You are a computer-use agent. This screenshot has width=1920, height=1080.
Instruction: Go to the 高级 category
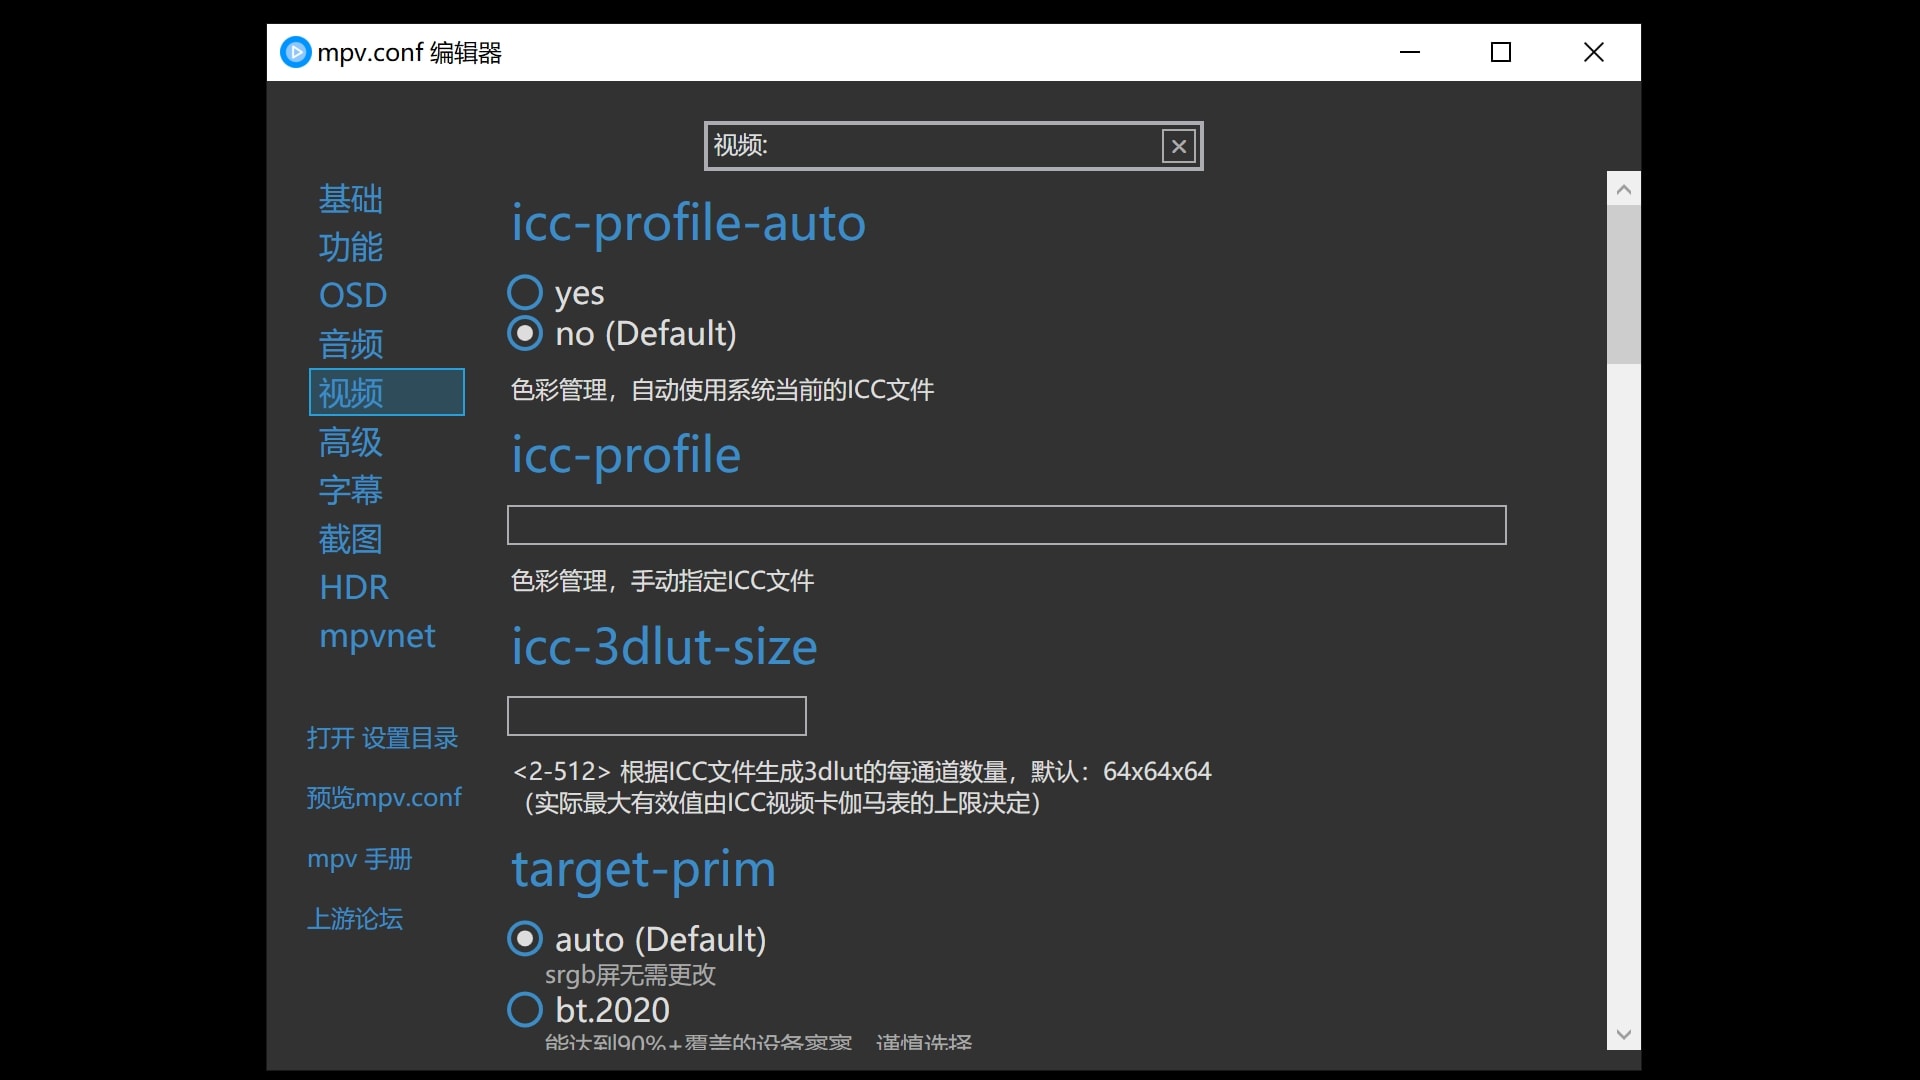[x=351, y=441]
